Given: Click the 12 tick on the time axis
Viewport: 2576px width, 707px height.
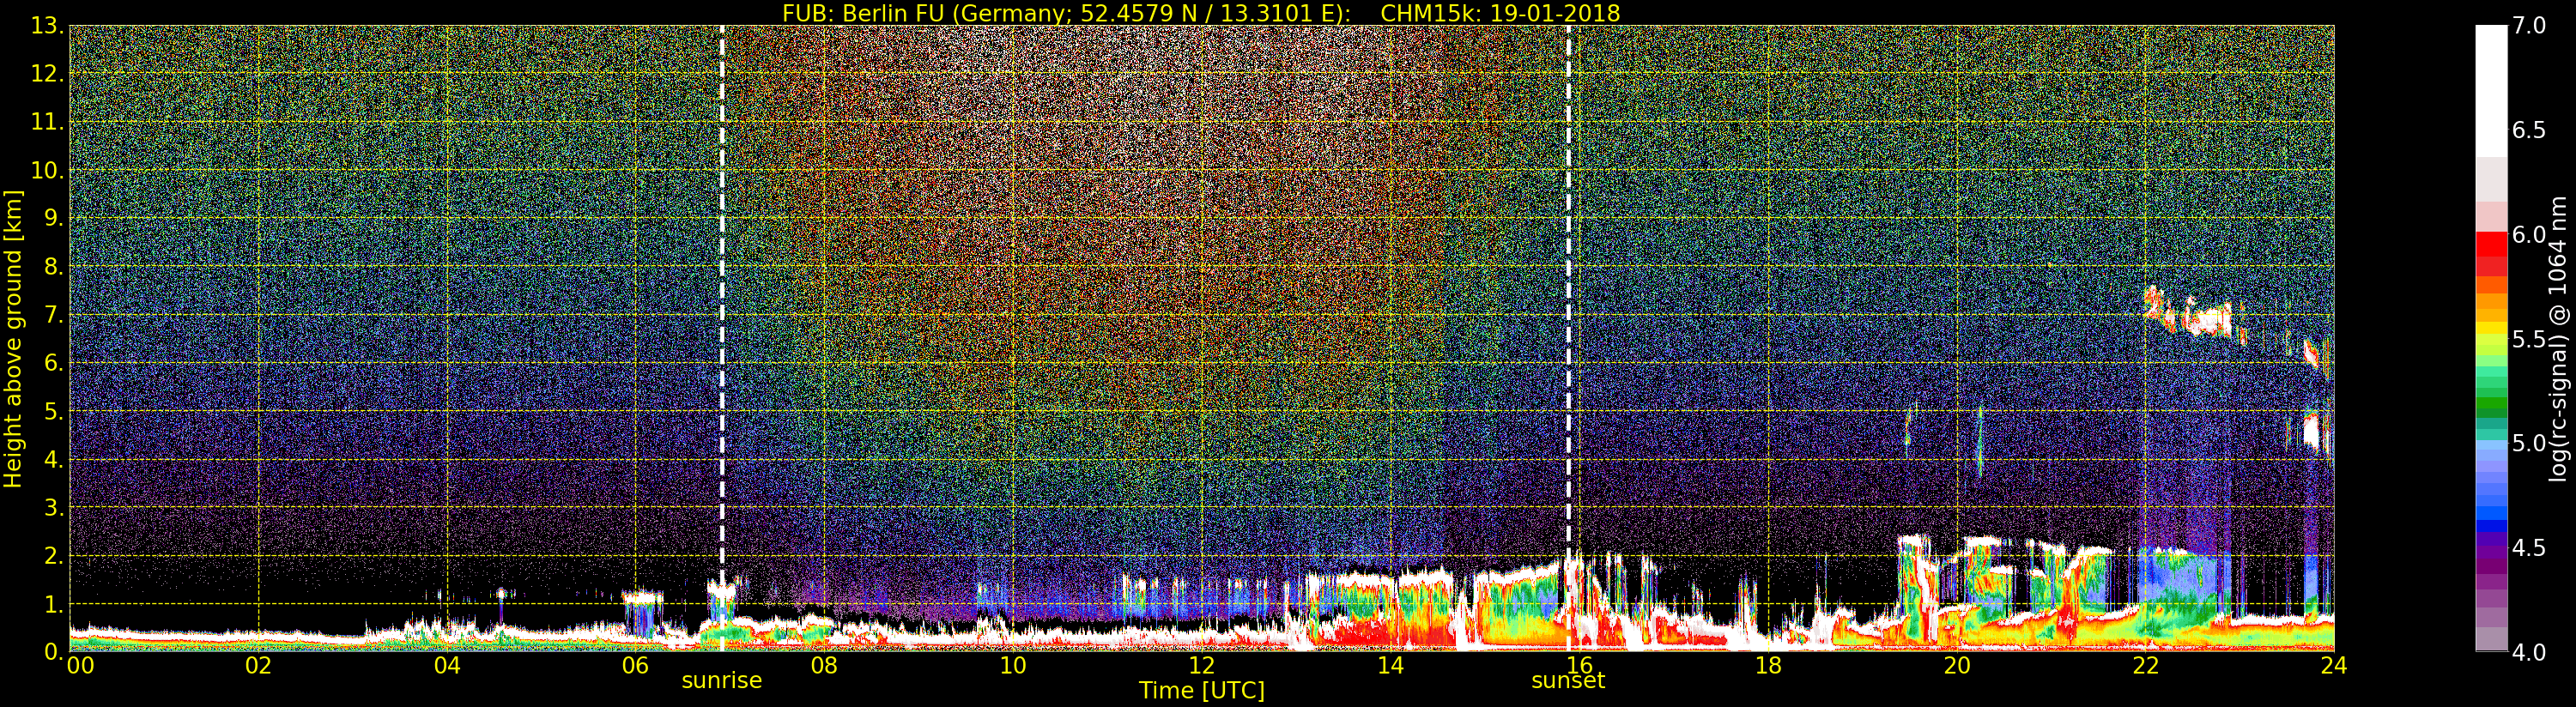Looking at the screenshot, I should [x=1201, y=666].
